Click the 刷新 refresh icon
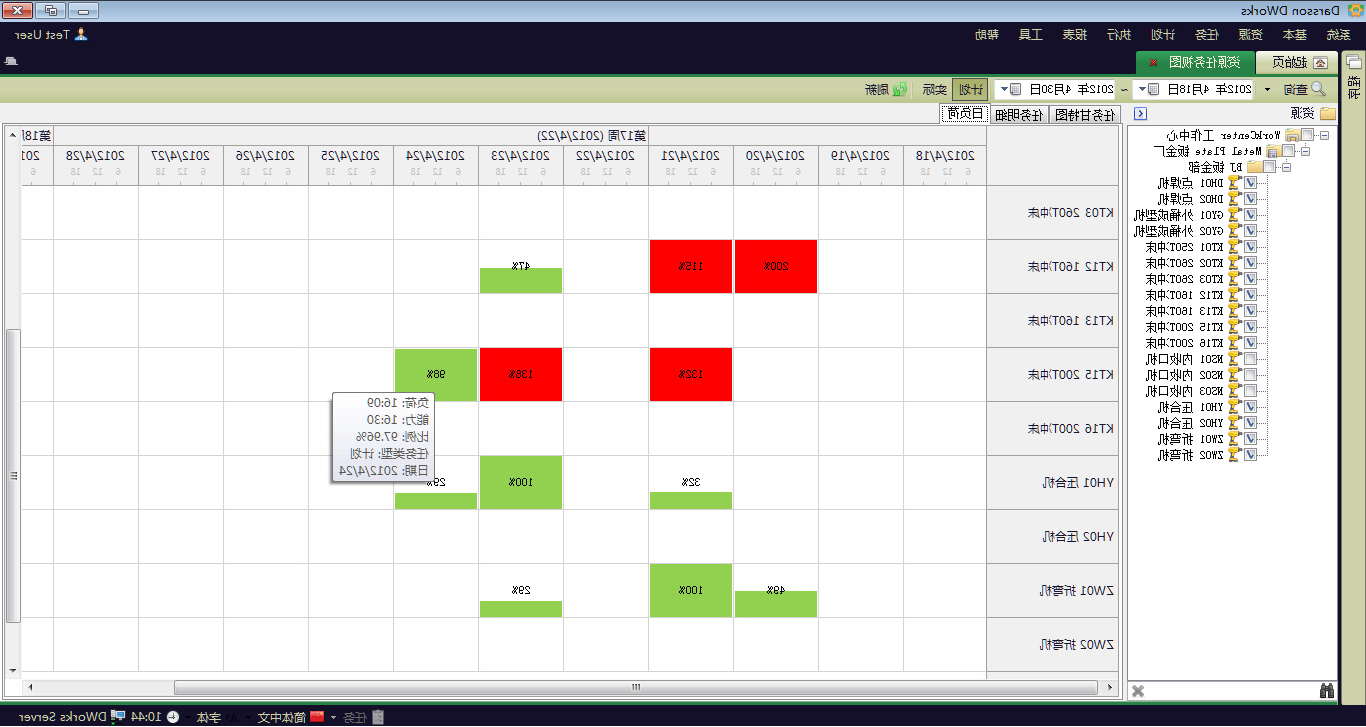 pos(900,89)
